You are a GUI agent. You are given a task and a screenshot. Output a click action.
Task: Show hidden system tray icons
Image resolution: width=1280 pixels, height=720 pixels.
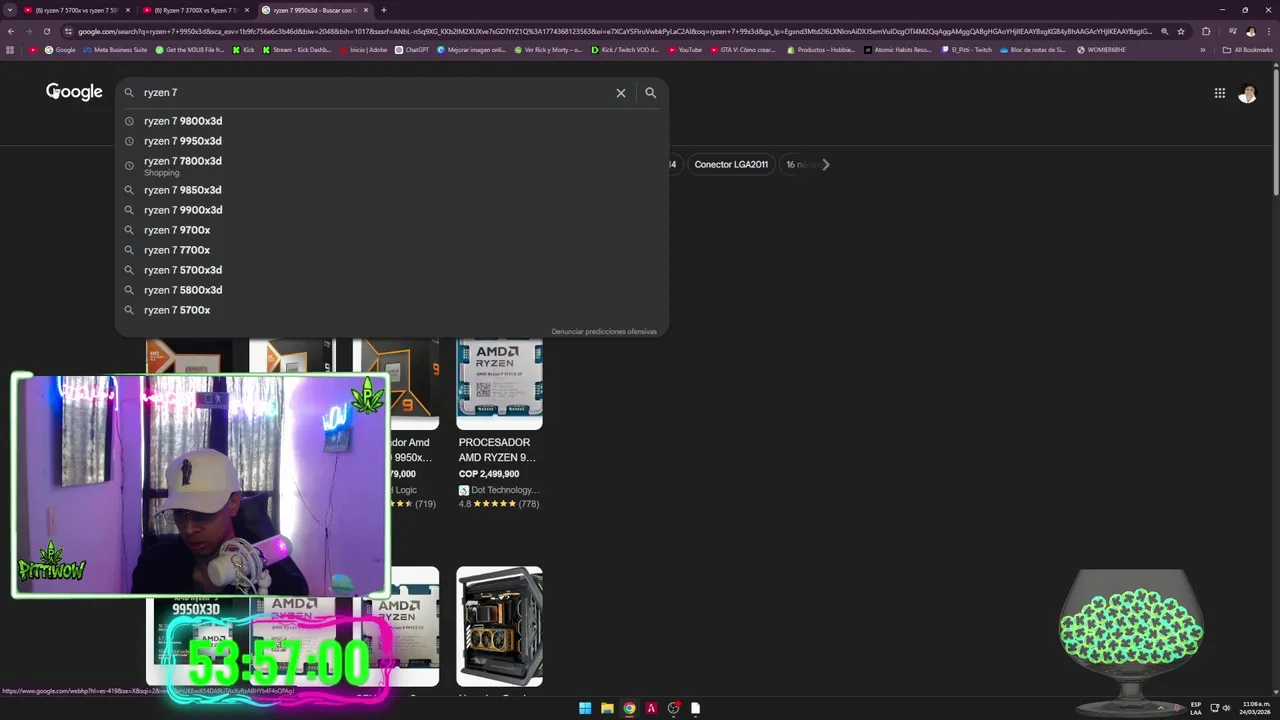pyautogui.click(x=1161, y=708)
